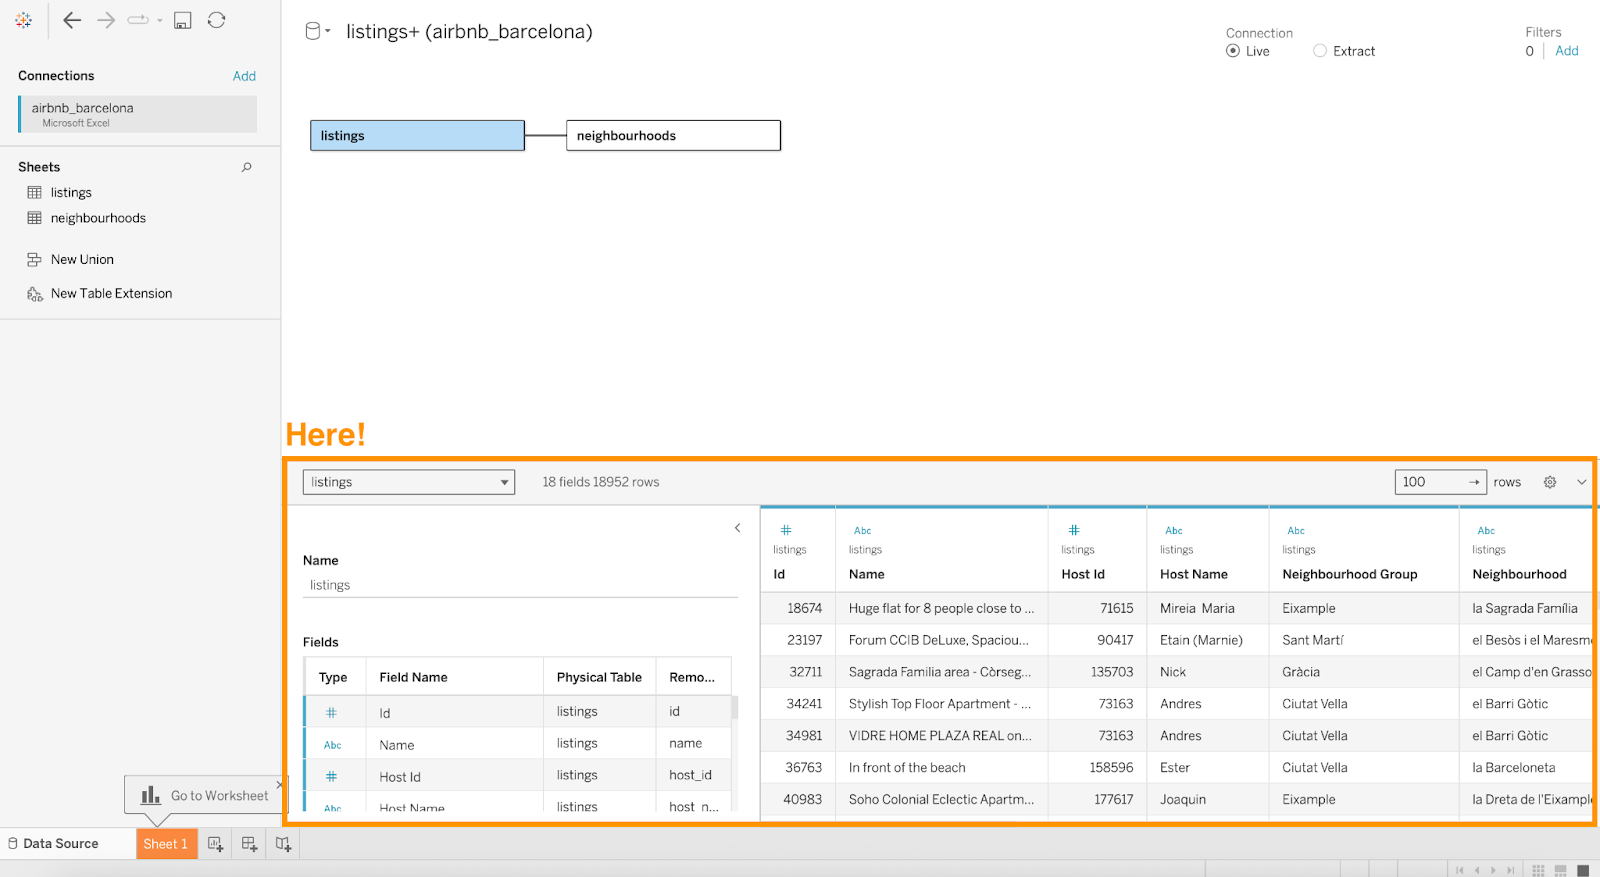Click the data source cylinder icon by the title
The height and width of the screenshot is (877, 1600).
coord(313,31)
